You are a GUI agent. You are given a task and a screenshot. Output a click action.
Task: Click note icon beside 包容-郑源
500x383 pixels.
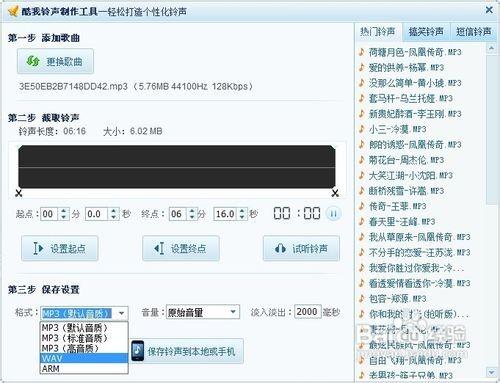point(362,298)
